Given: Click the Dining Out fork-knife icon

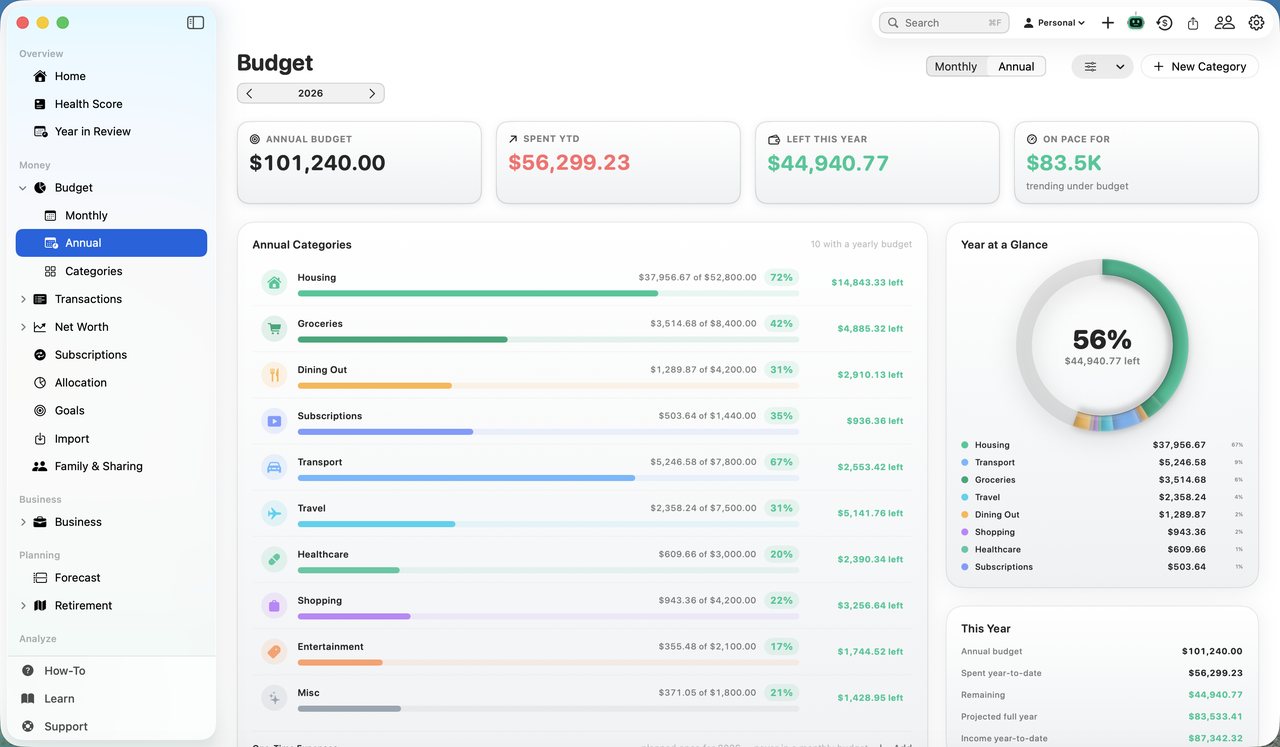Looking at the screenshot, I should click(274, 374).
